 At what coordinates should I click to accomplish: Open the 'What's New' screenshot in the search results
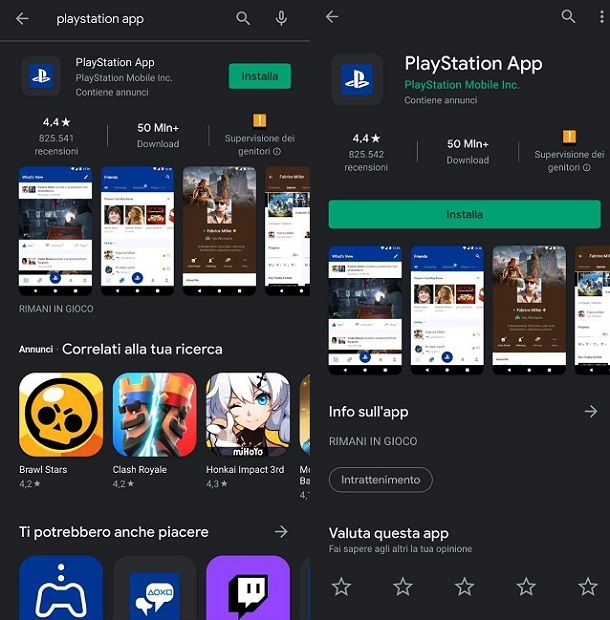click(55, 231)
